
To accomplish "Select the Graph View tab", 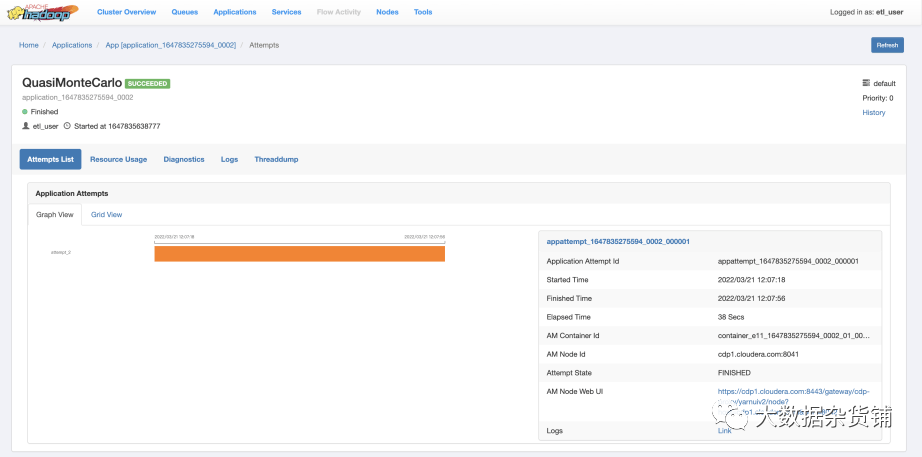I will click(x=55, y=215).
